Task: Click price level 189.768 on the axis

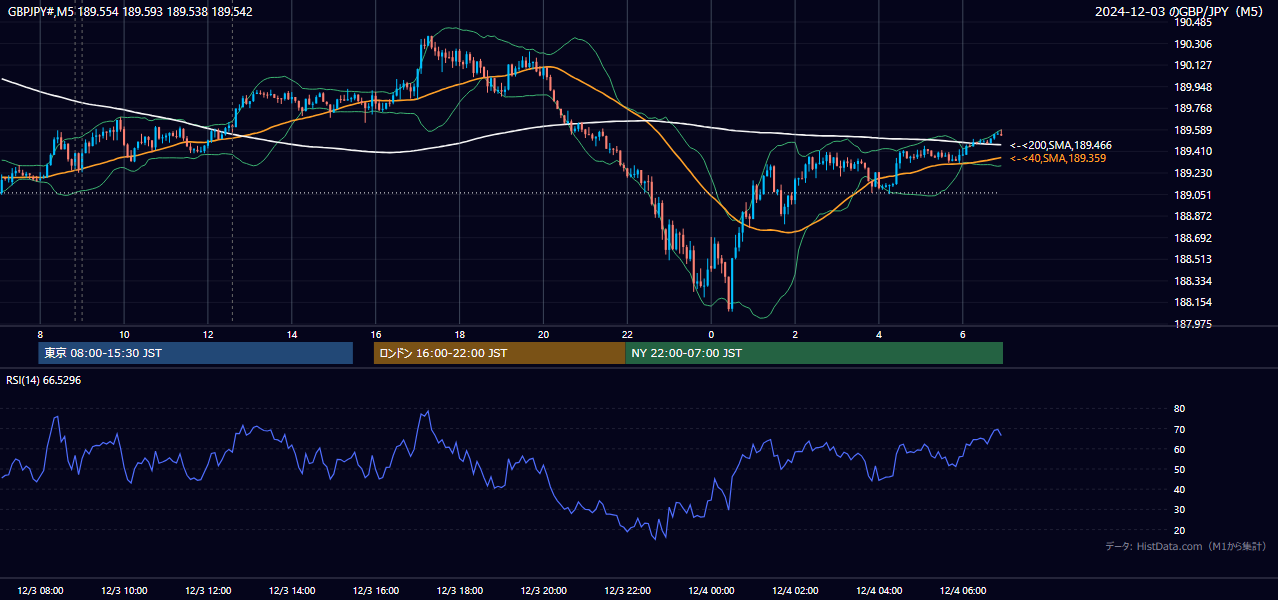Action: click(x=1193, y=109)
